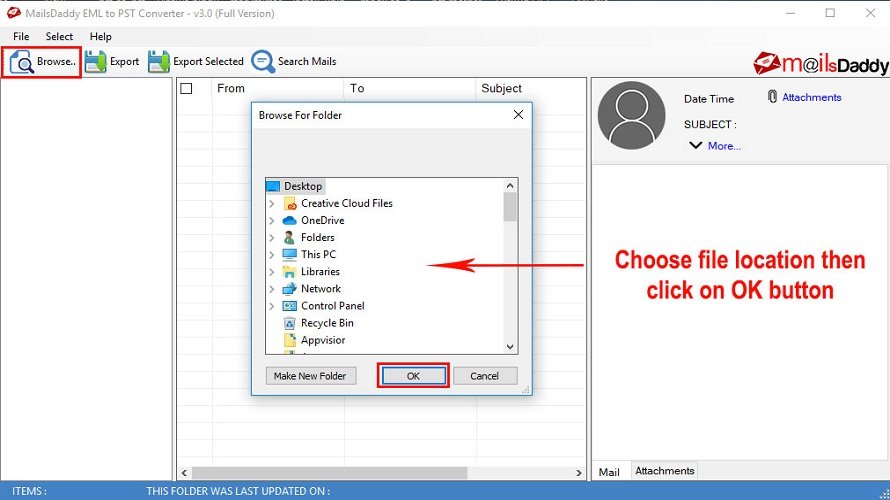The height and width of the screenshot is (500, 890).
Task: Expand the This PC node
Action: click(x=272, y=254)
